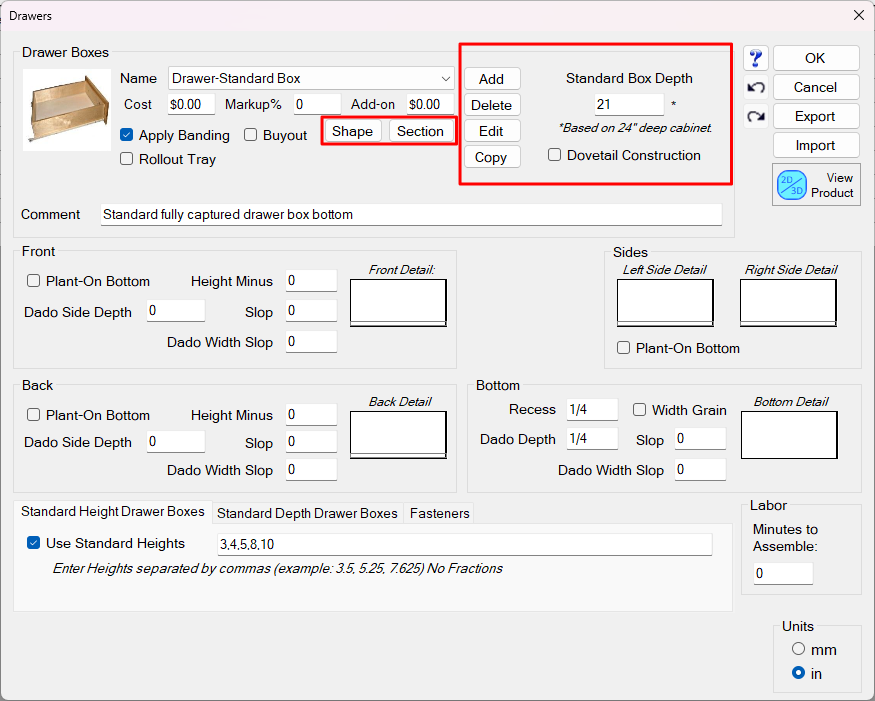This screenshot has height=701, width=875.
Task: Click the Section button
Action: coord(420,131)
